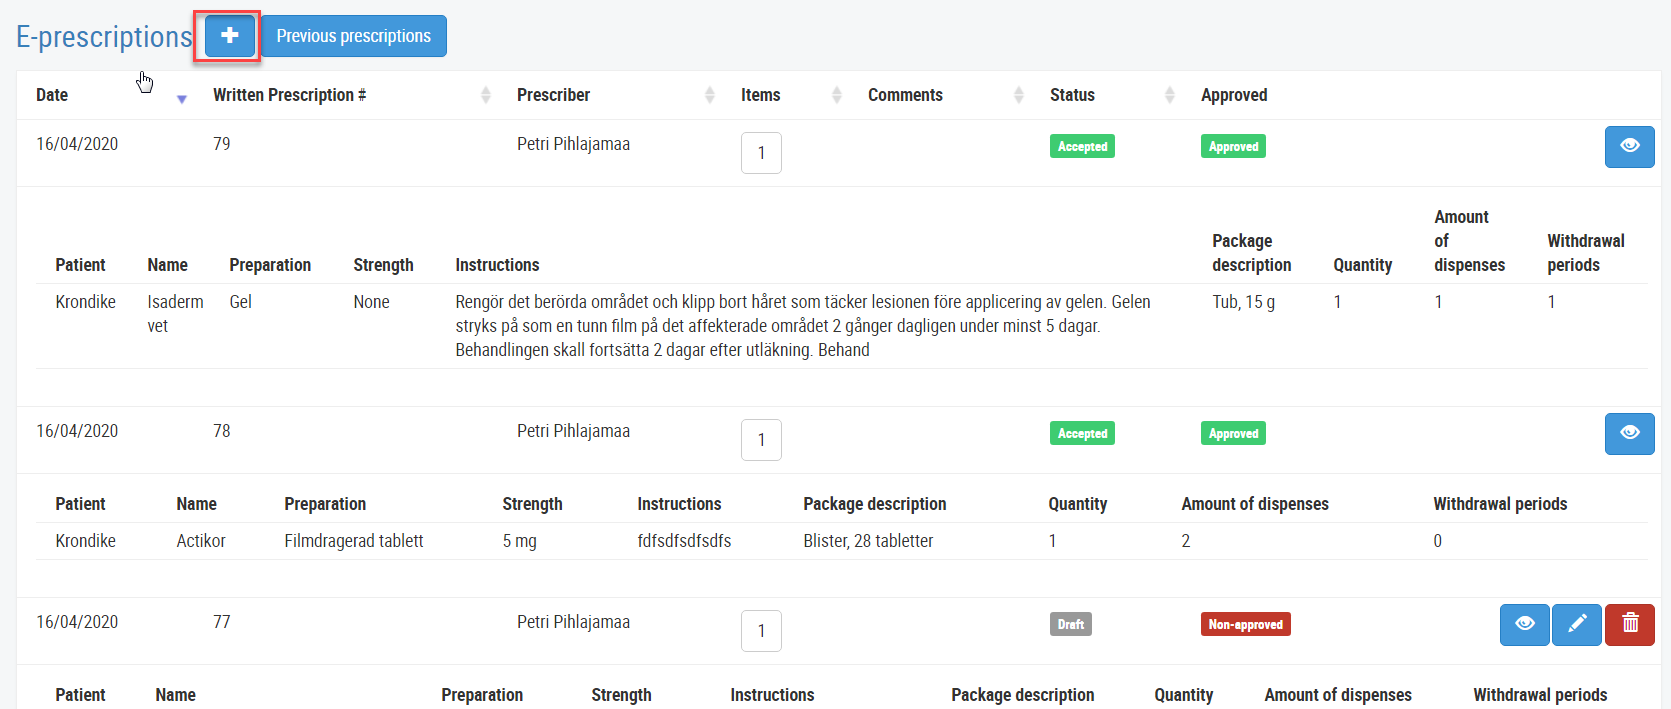Image resolution: width=1671 pixels, height=709 pixels.
Task: Click items count box for prescription 78
Action: [x=761, y=440]
